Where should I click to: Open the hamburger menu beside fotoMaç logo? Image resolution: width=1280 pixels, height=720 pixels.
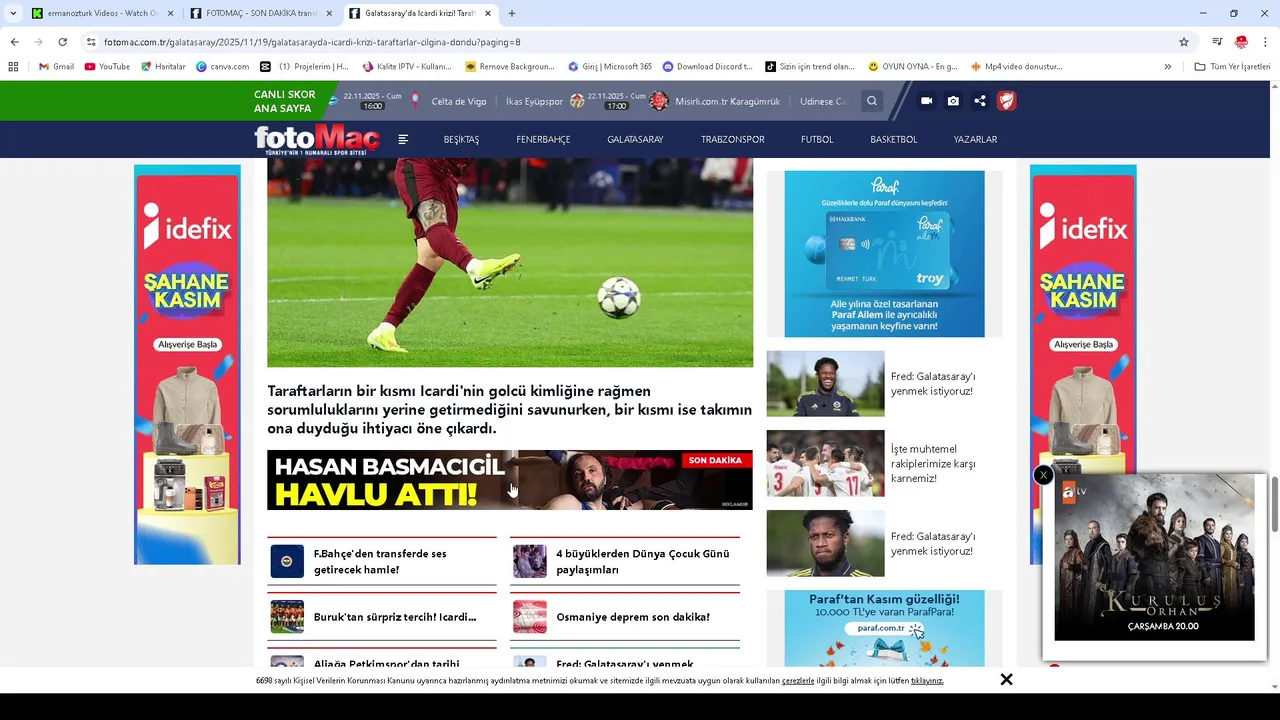click(x=403, y=140)
